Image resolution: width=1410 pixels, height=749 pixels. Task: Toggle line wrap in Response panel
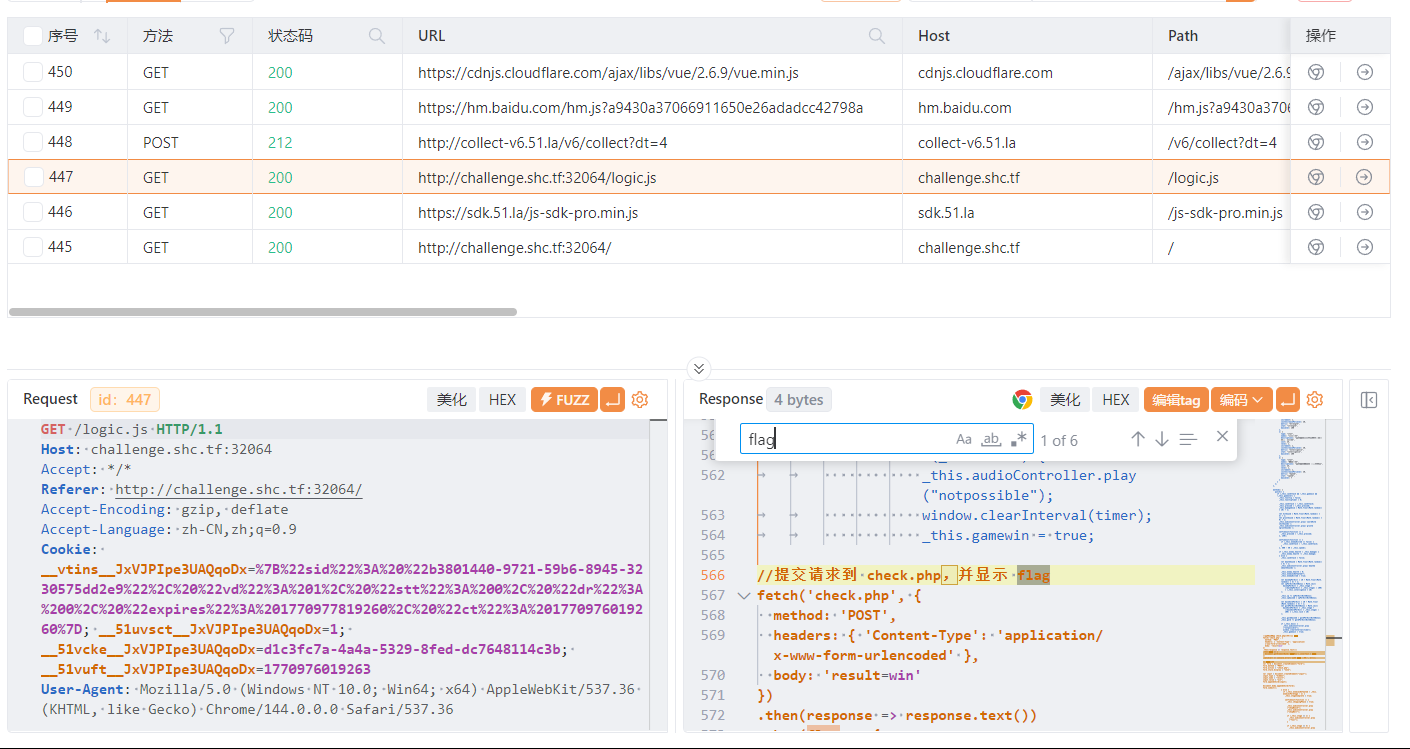coord(1288,400)
